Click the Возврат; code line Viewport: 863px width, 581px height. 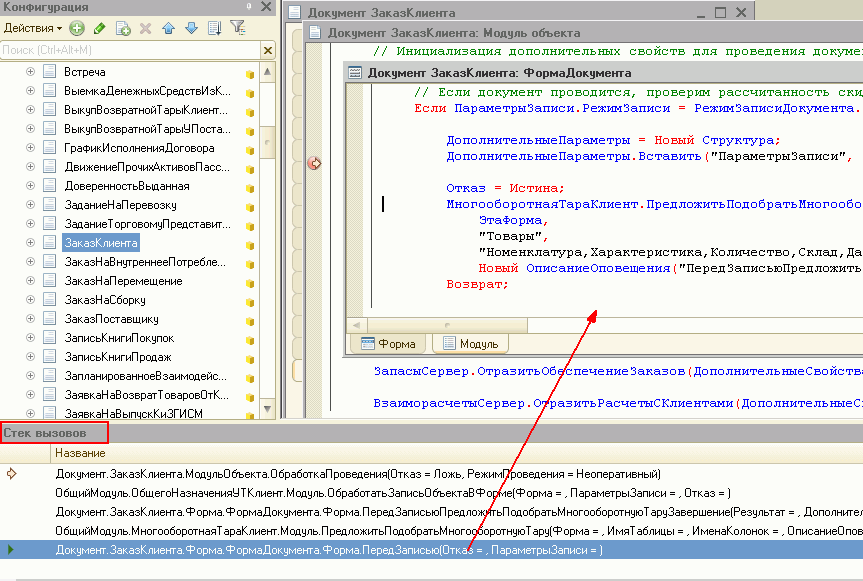477,284
